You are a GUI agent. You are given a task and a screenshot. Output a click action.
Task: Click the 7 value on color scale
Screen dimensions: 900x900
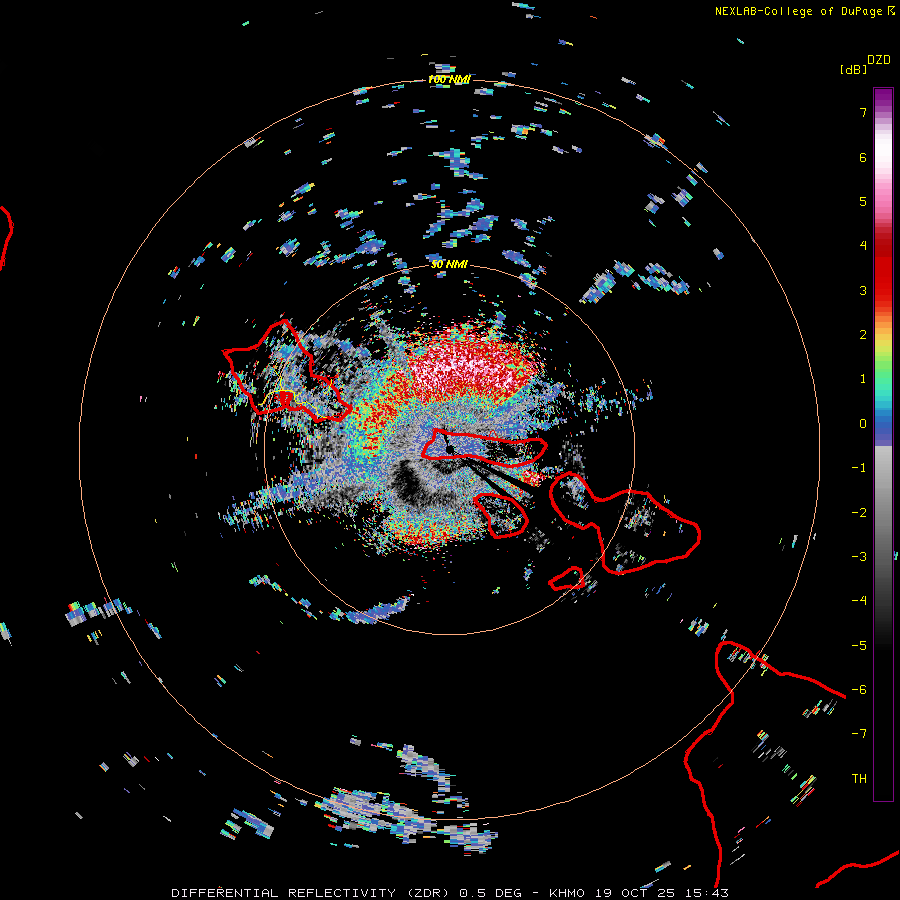click(863, 112)
